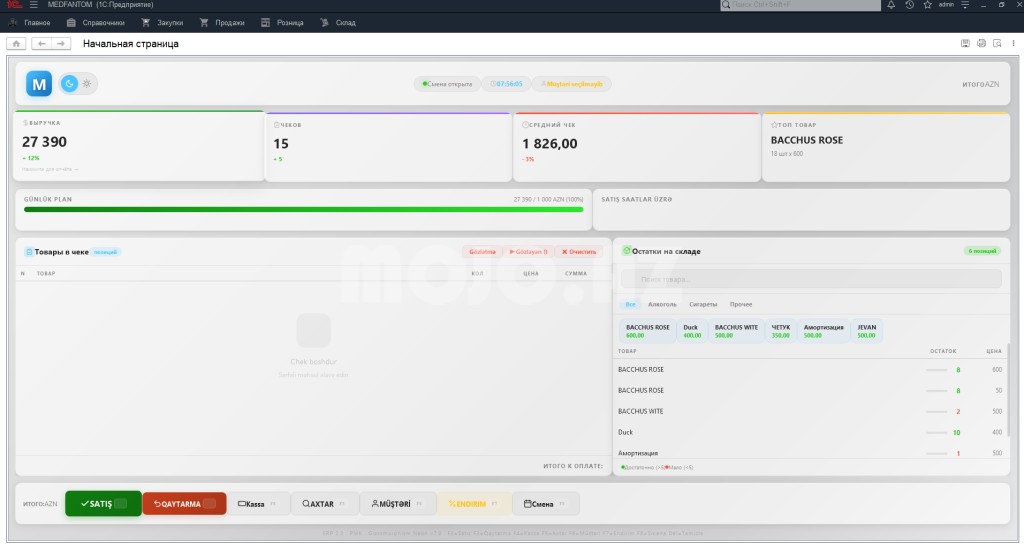Open Склад menu section

(338, 23)
